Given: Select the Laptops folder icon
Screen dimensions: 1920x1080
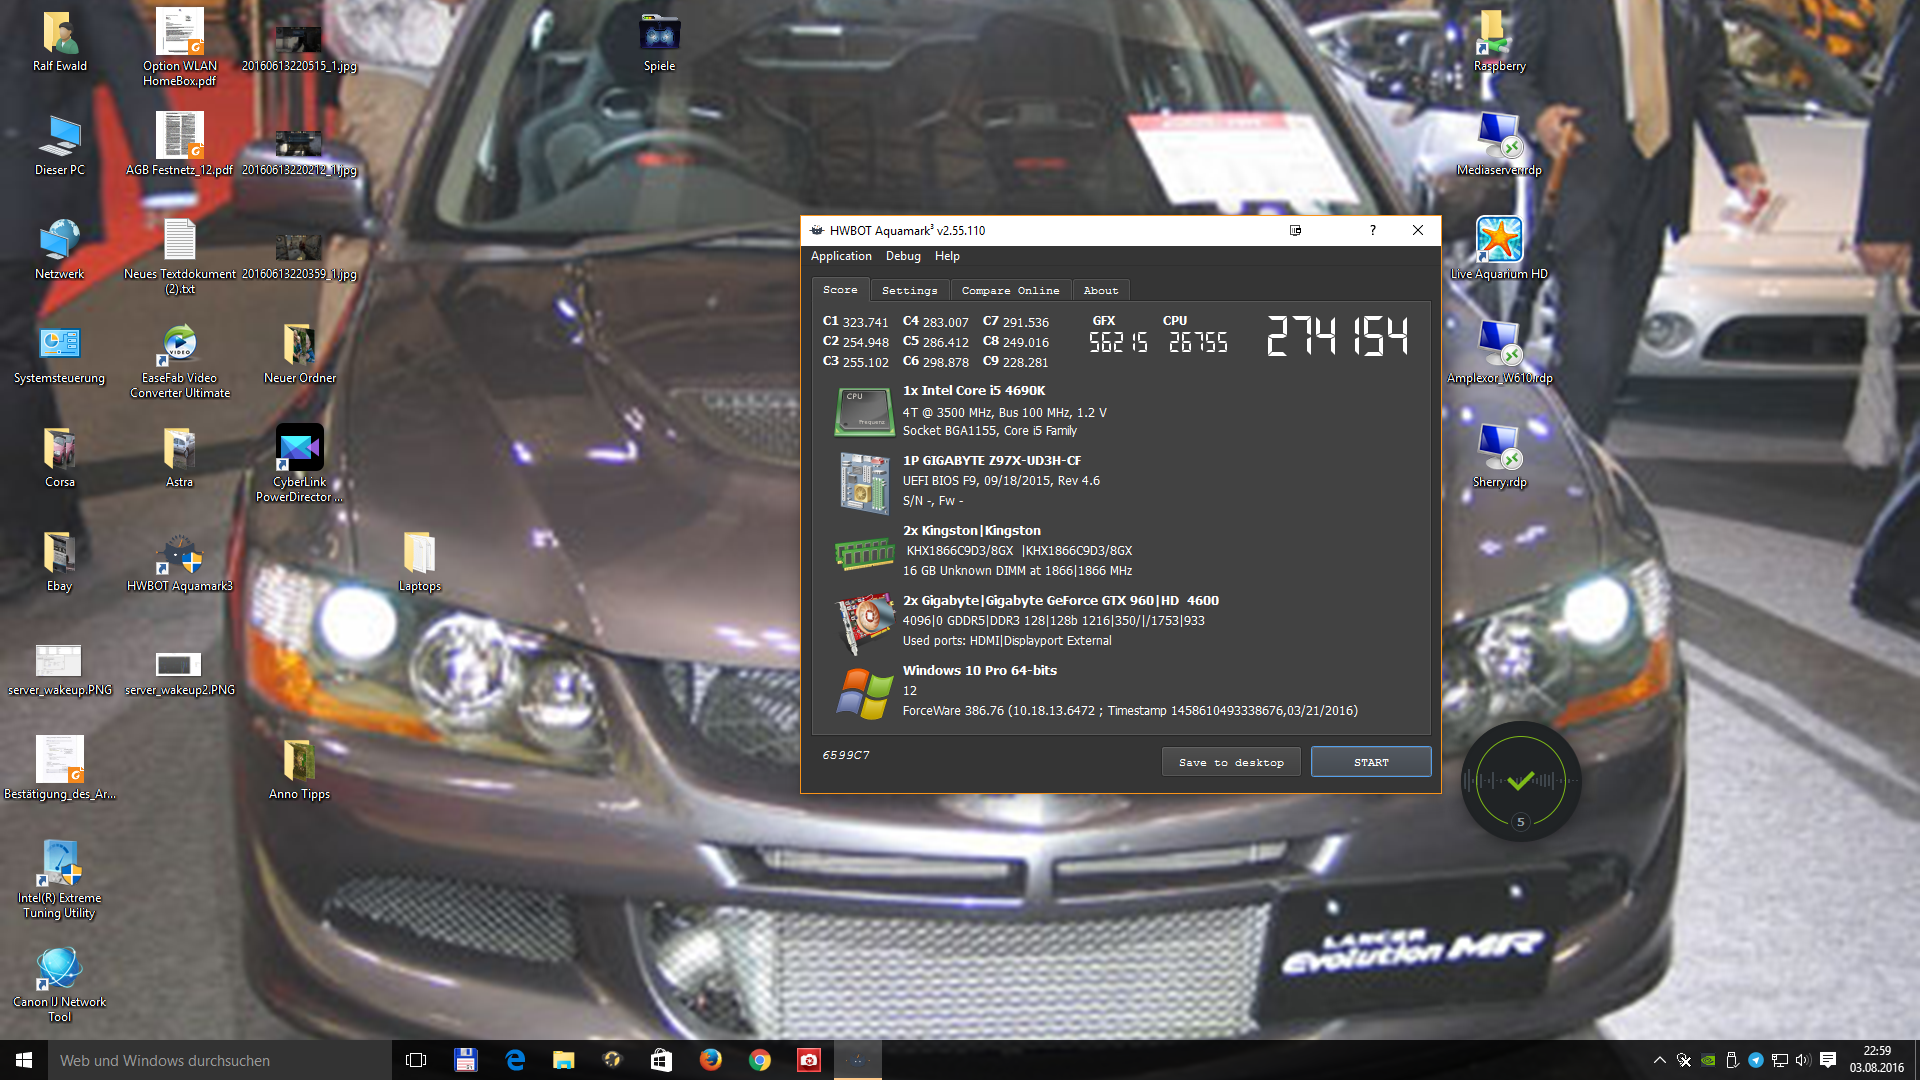Looking at the screenshot, I should (419, 561).
